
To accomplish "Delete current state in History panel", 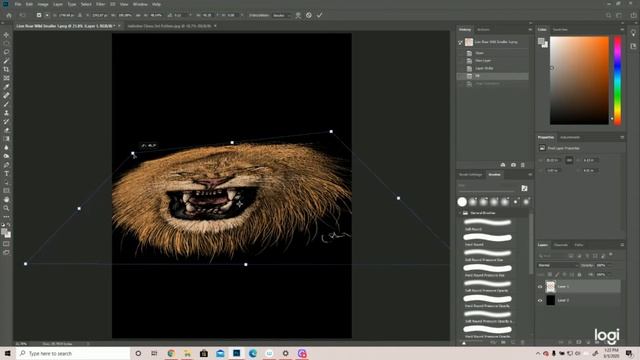I will (x=523, y=165).
